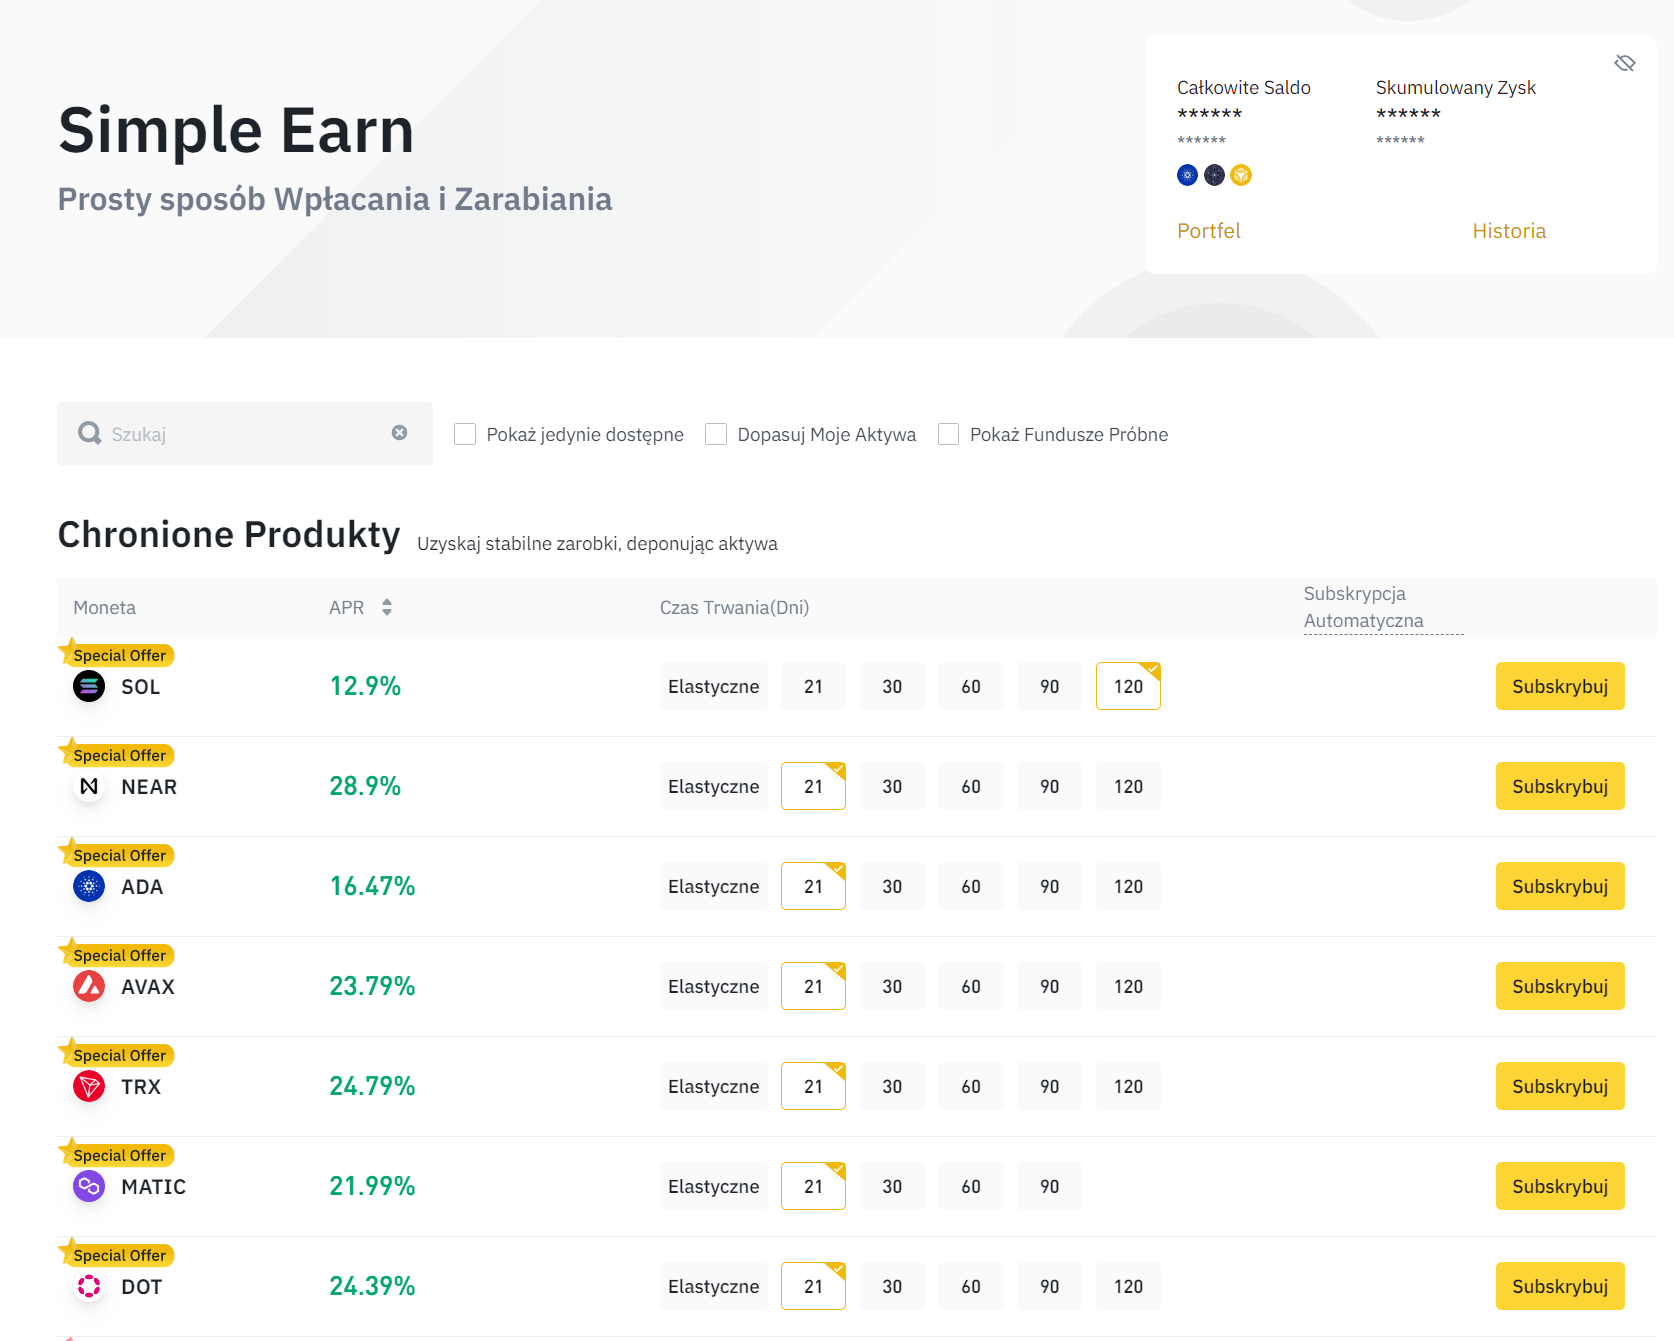Viewport: 1674px width, 1341px height.
Task: Click the NEAR coin logo
Action: pyautogui.click(x=89, y=786)
